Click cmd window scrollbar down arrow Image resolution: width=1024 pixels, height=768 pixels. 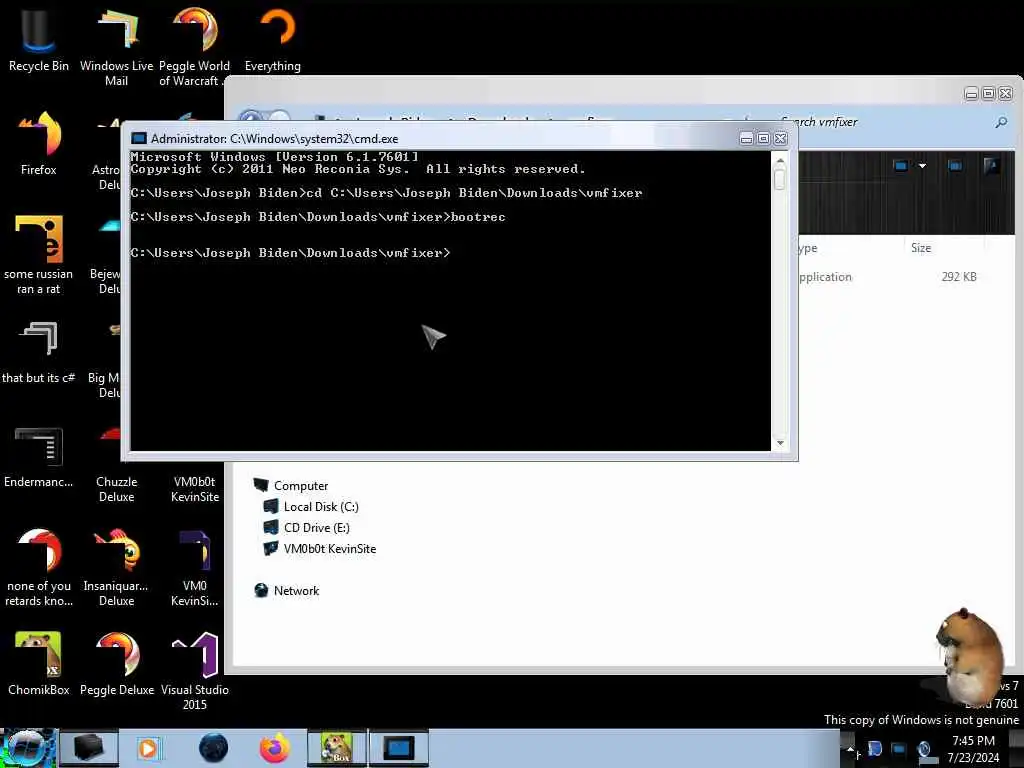pos(780,443)
